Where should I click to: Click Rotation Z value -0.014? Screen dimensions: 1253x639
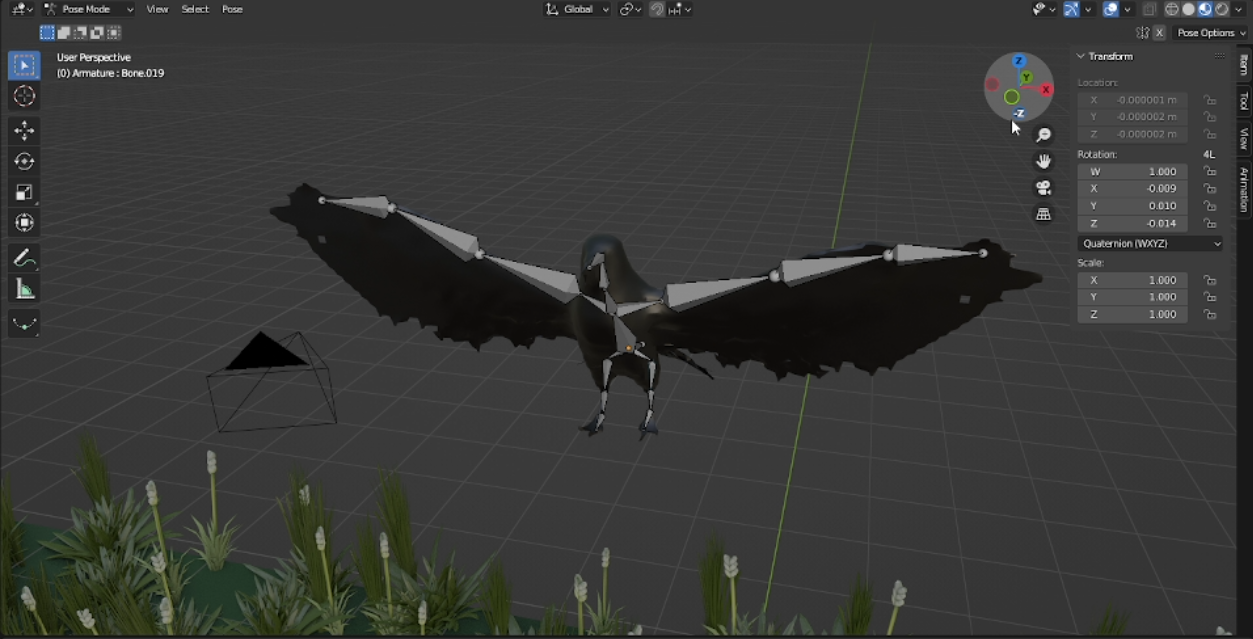pyautogui.click(x=1132, y=223)
